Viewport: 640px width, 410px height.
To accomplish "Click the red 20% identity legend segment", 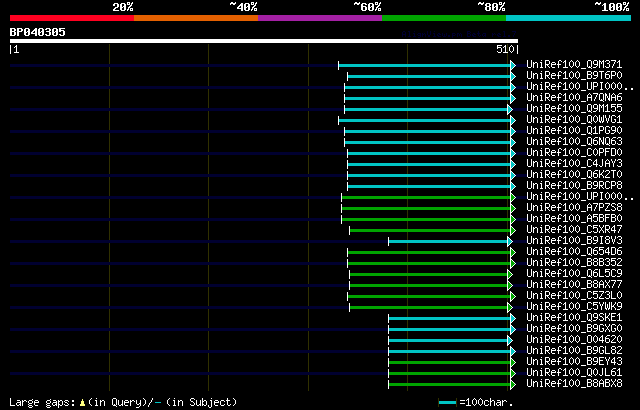I will coord(72,18).
